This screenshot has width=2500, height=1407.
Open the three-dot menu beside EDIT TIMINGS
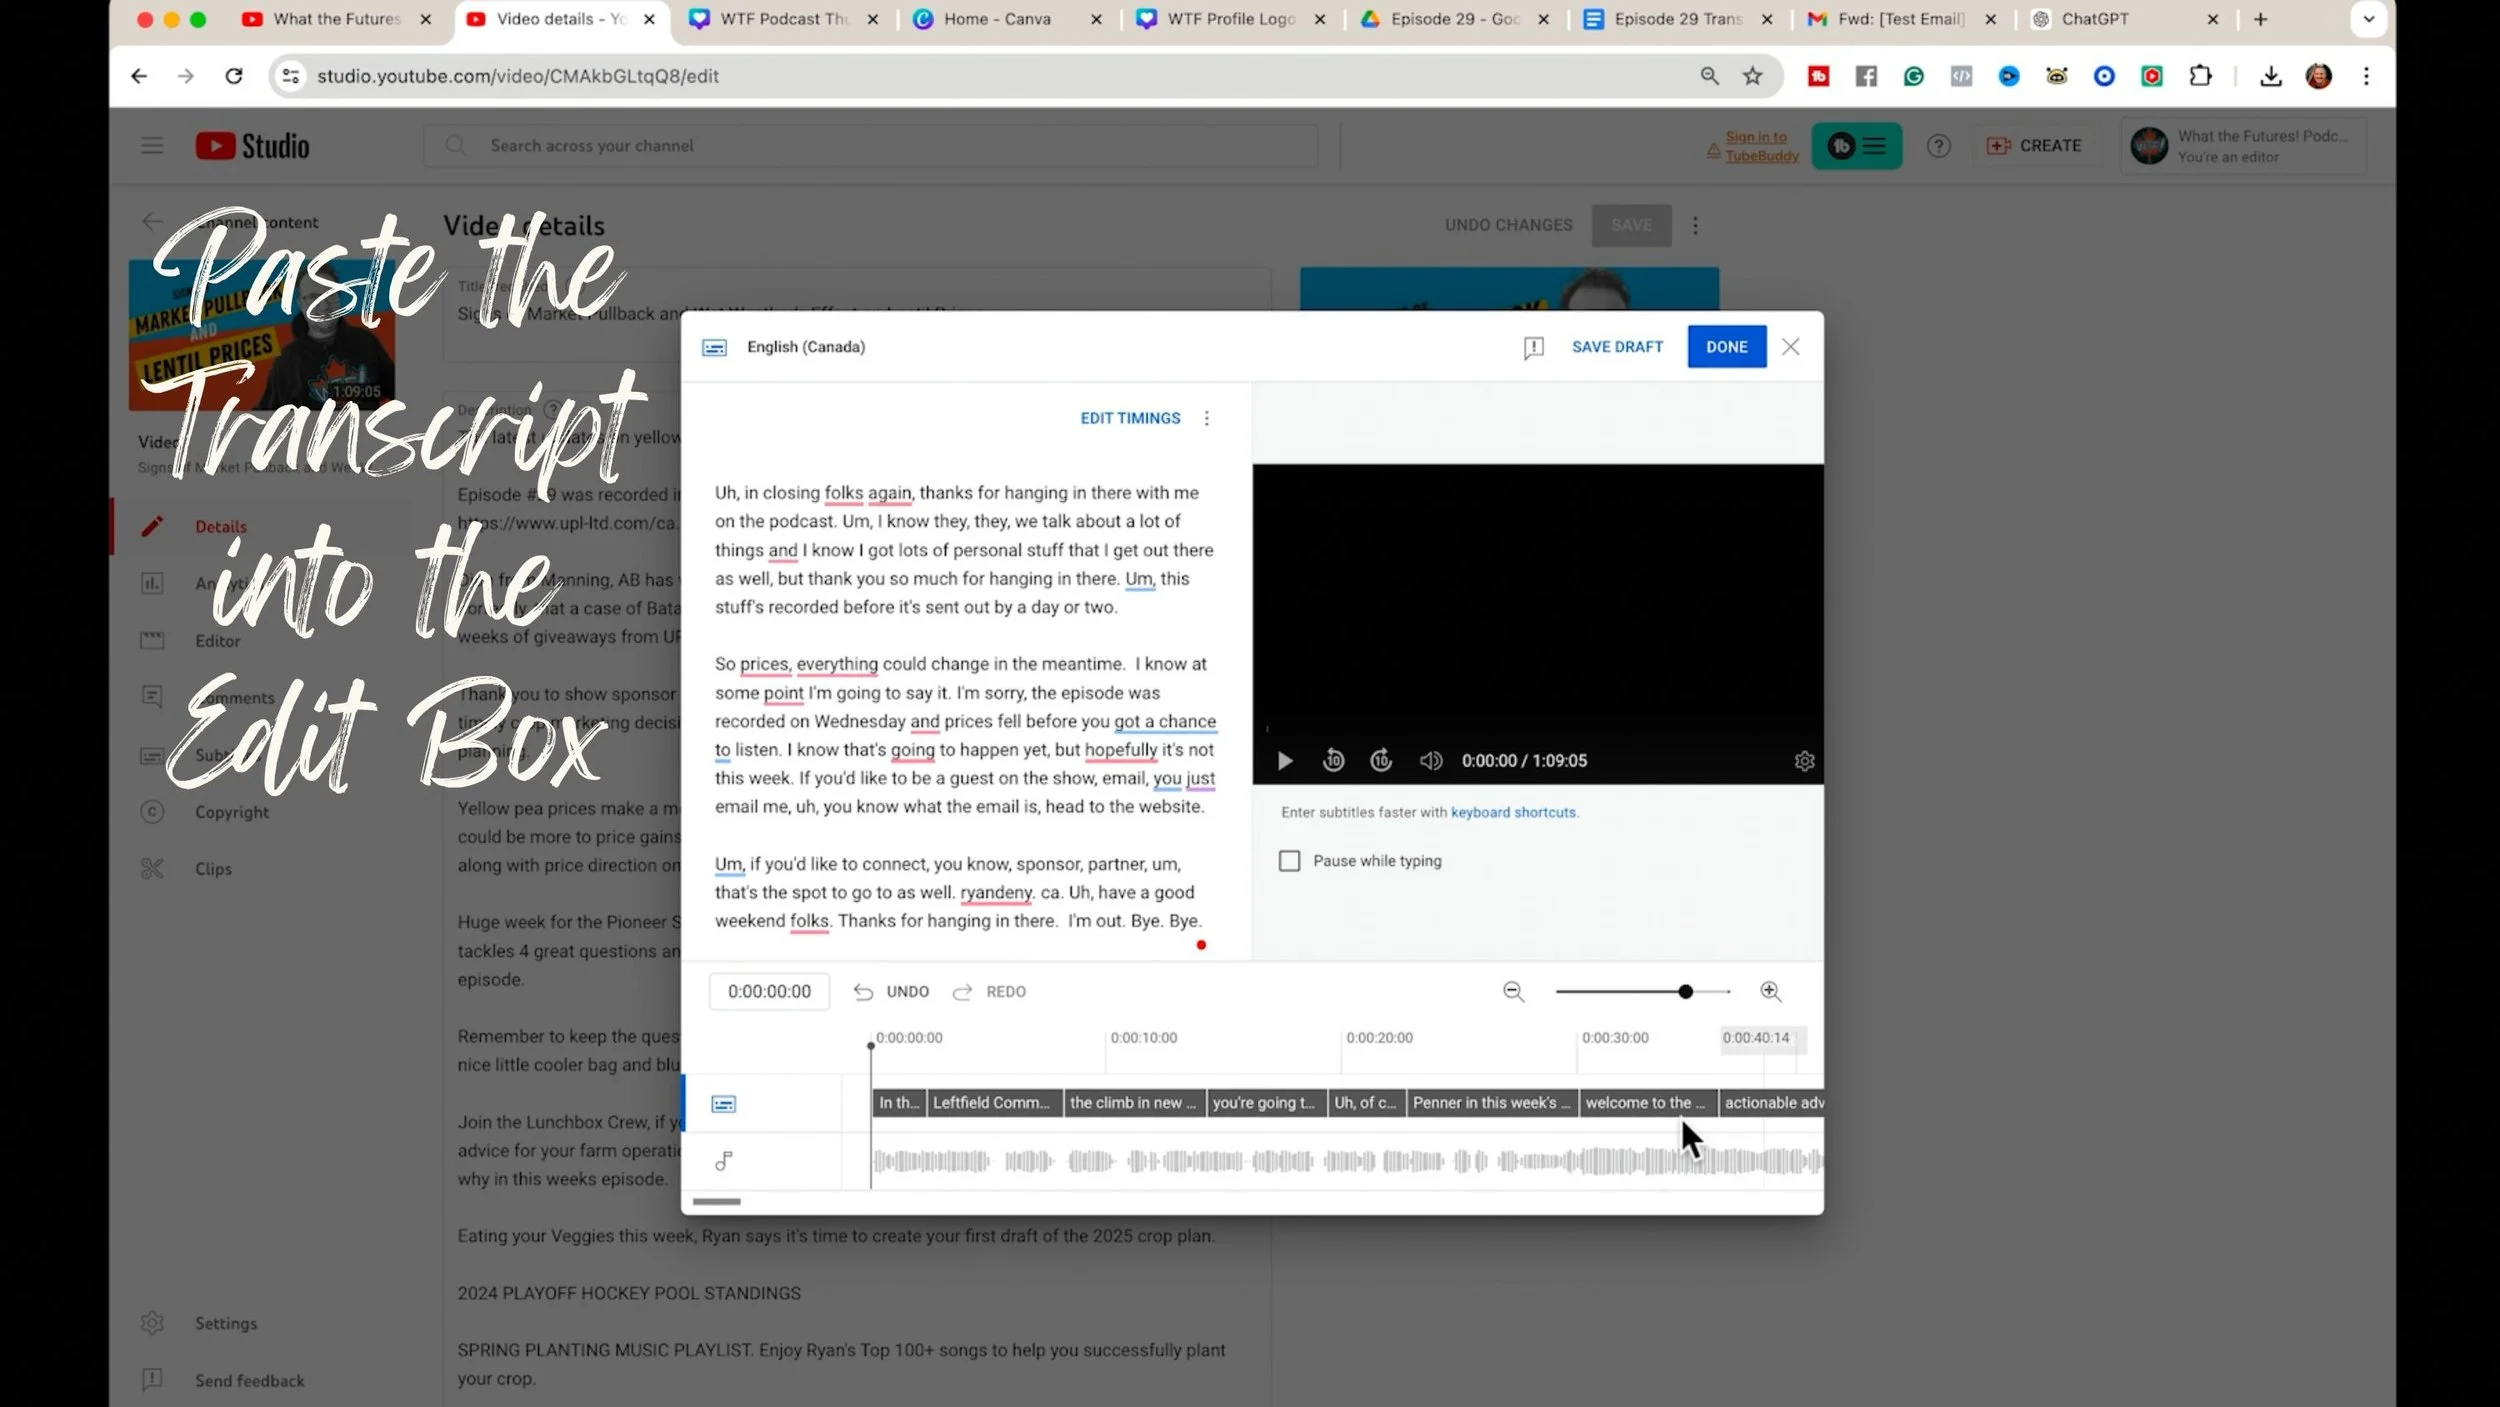[1207, 418]
